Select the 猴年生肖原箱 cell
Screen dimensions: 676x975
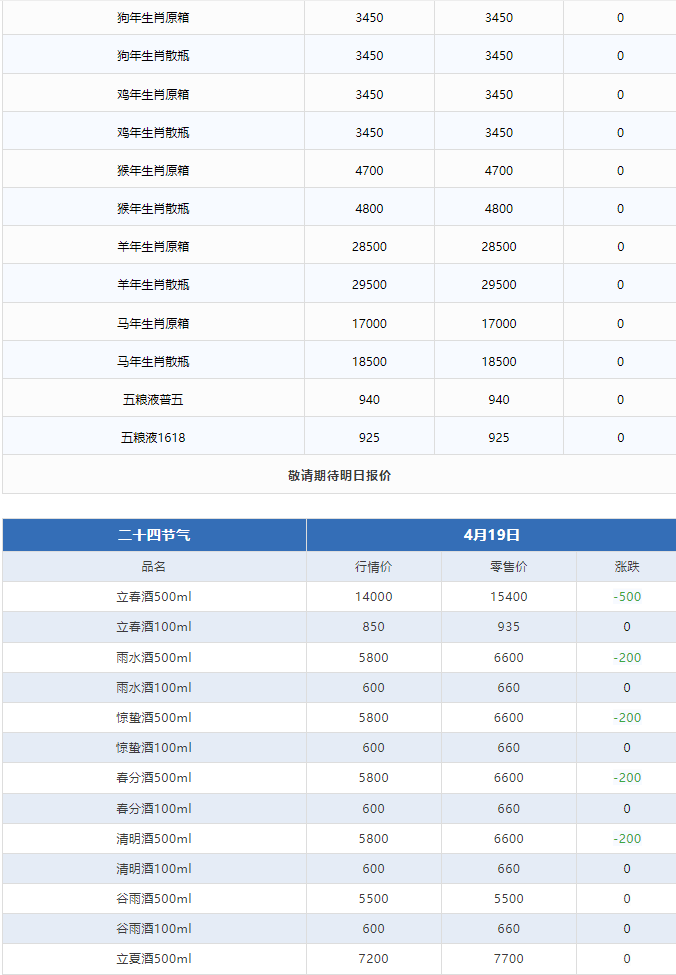[x=153, y=170]
